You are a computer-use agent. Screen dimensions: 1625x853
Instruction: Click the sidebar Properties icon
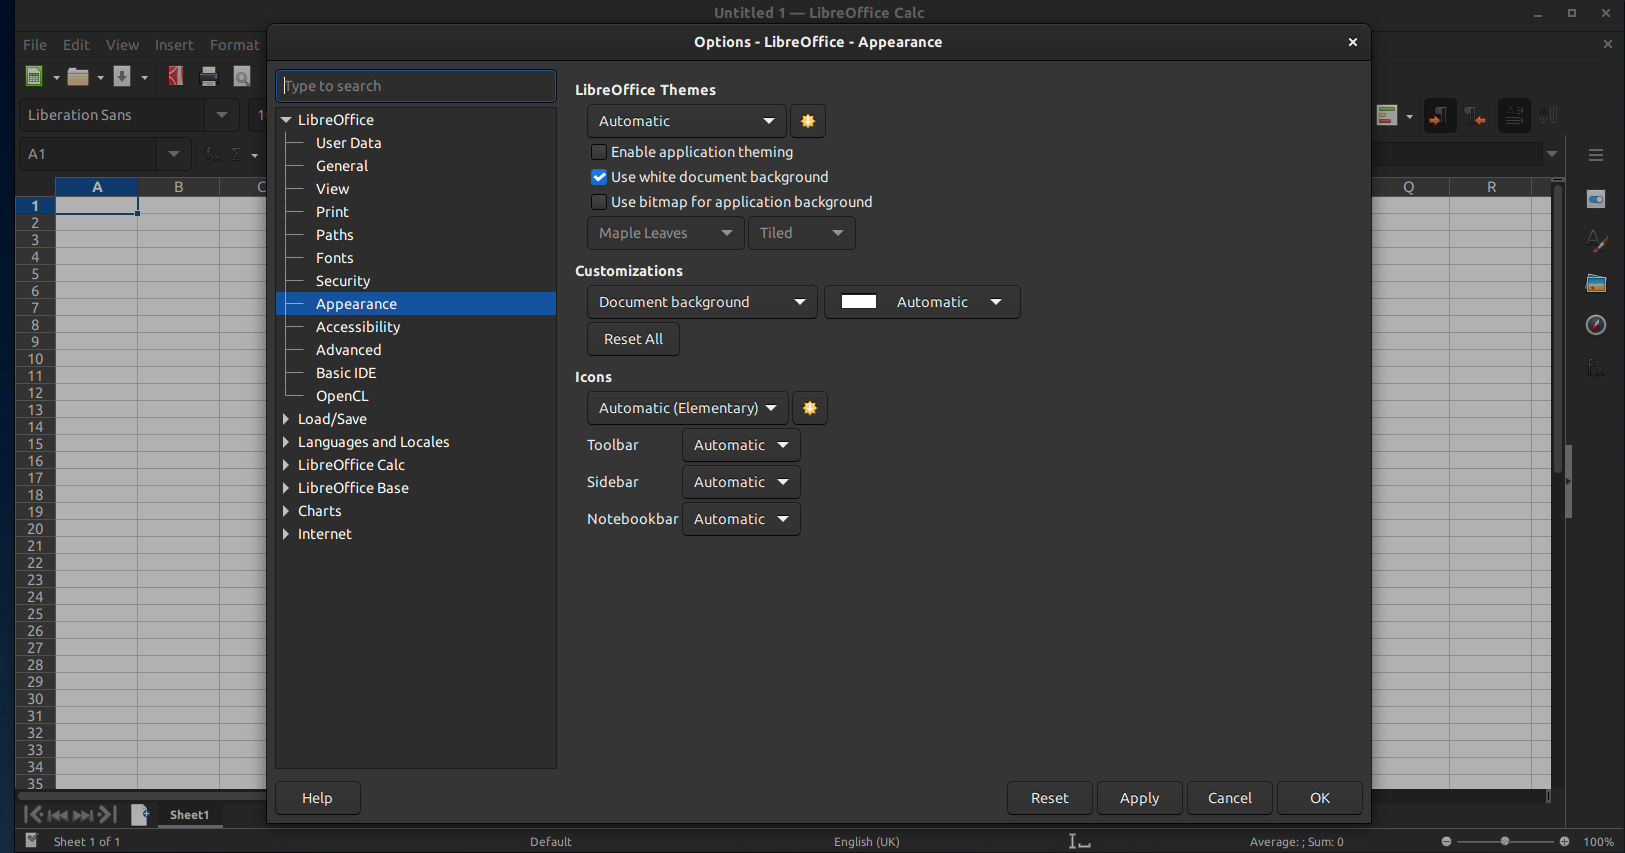pos(1596,200)
